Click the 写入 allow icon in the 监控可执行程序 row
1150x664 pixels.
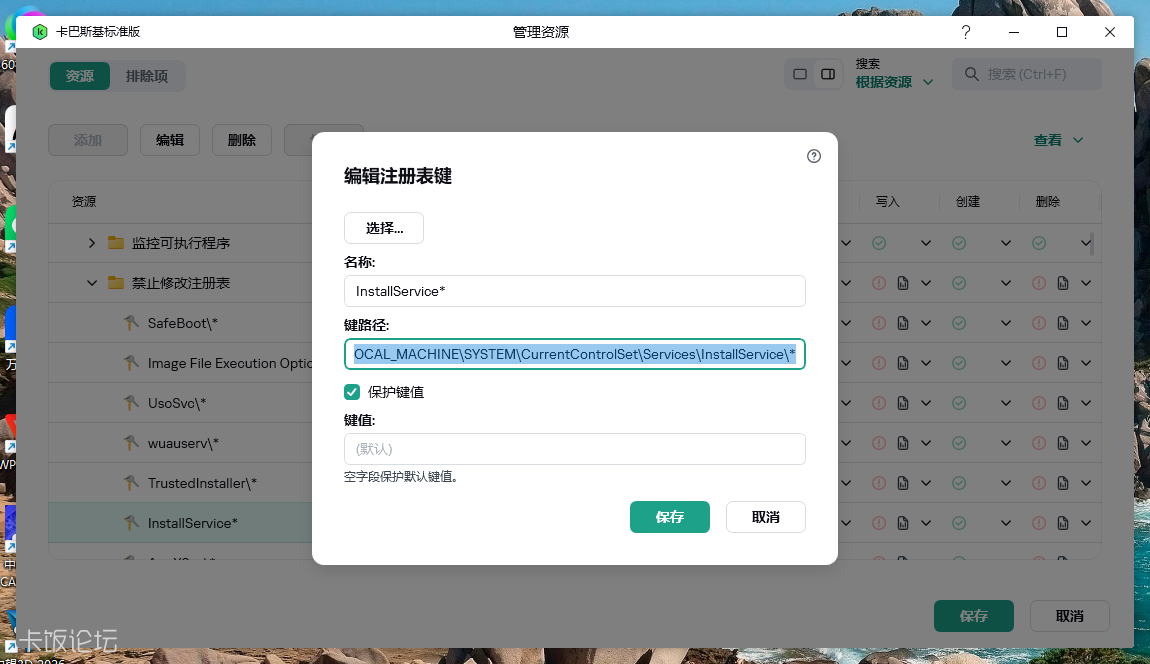pyautogui.click(x=879, y=243)
